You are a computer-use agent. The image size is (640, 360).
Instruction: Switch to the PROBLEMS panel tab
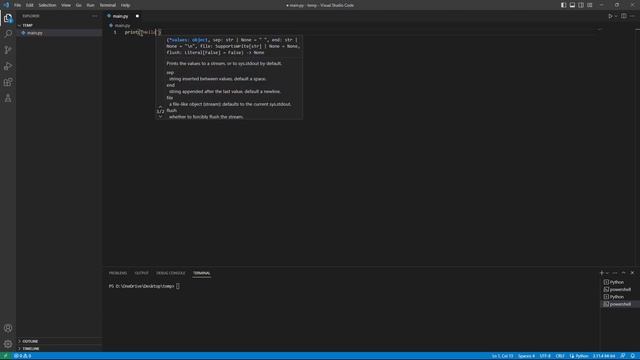118,273
